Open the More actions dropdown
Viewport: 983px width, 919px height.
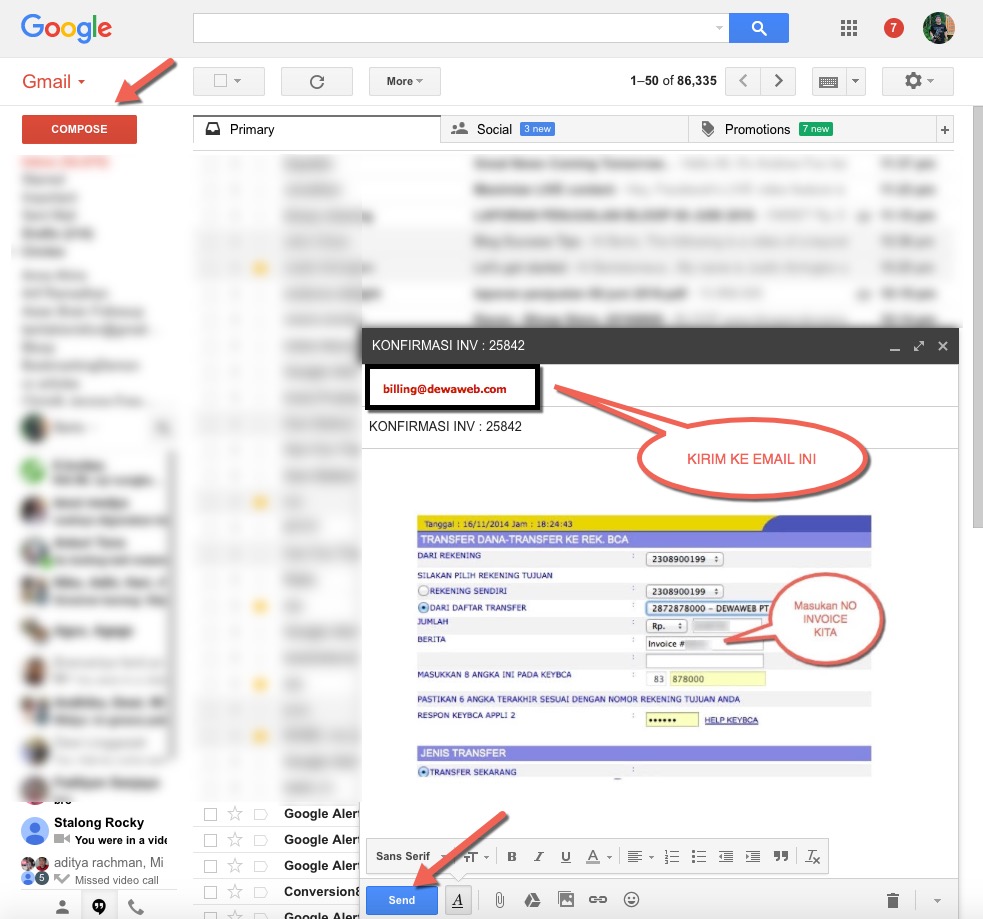(x=404, y=81)
